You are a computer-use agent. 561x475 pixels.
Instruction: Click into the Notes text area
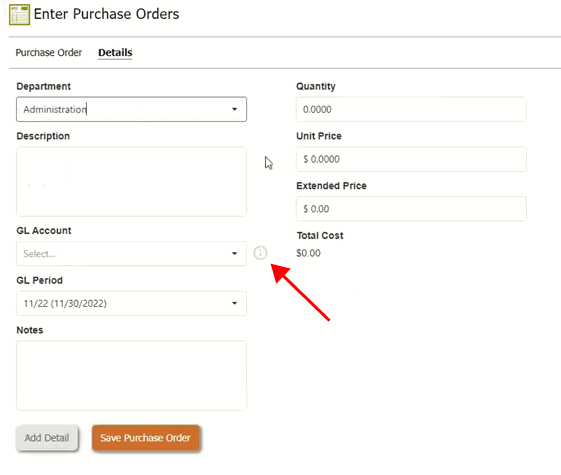[131, 375]
